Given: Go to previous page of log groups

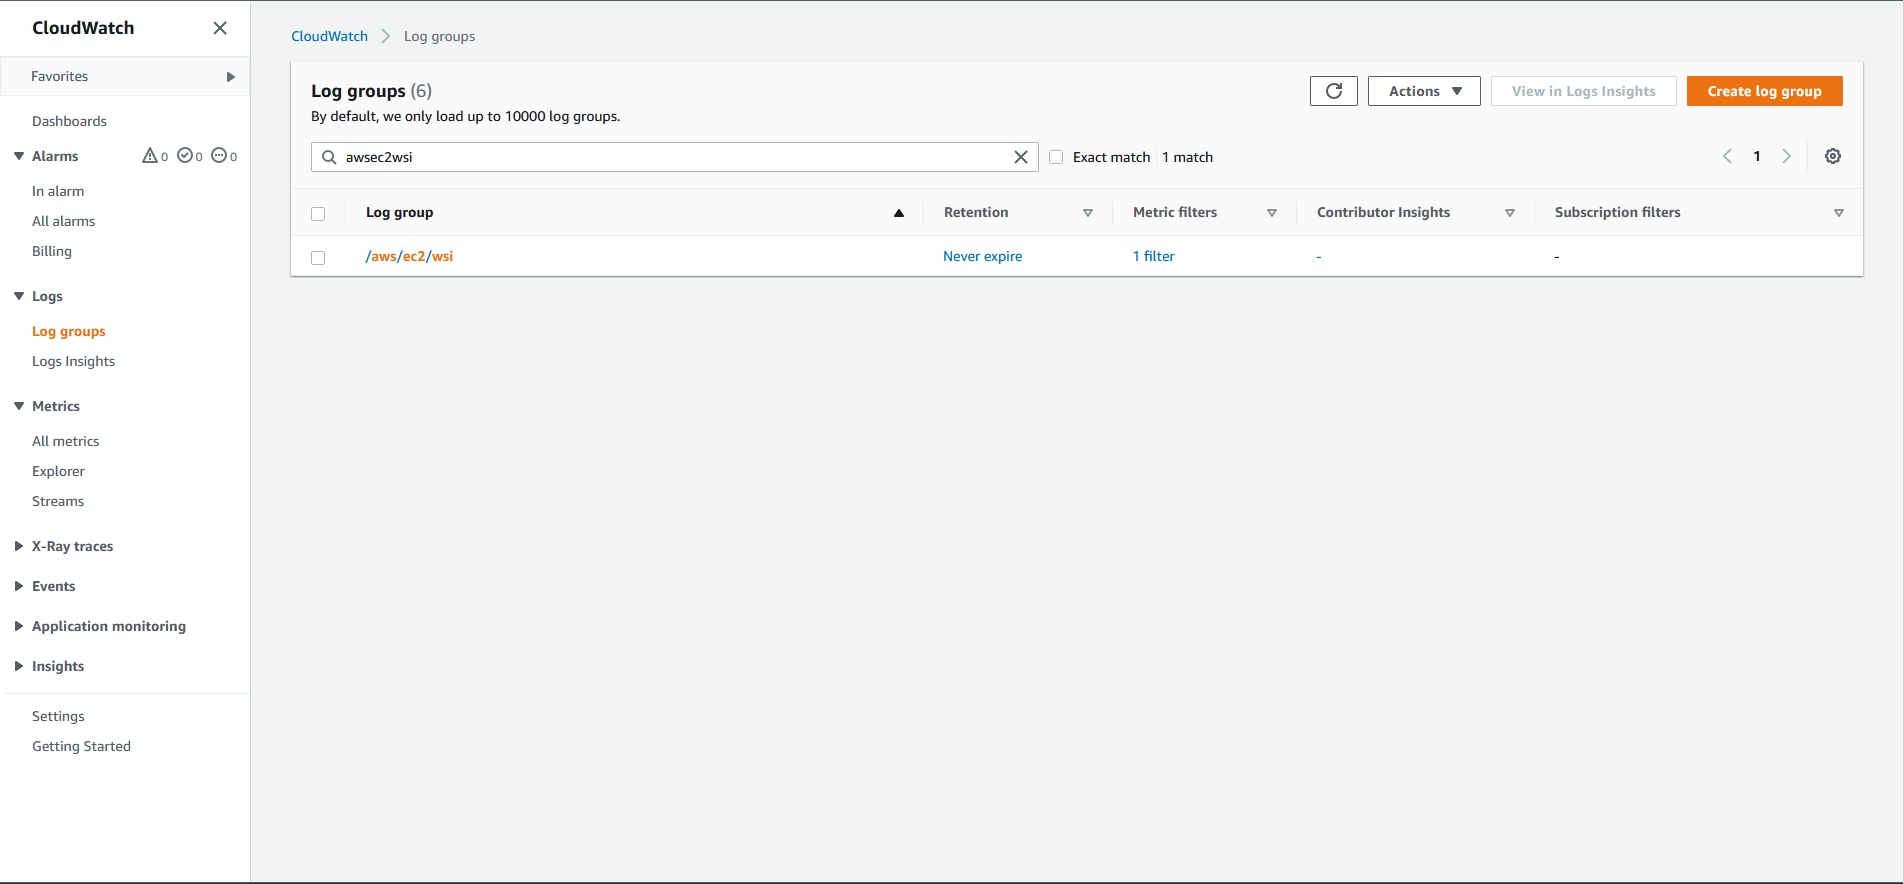Looking at the screenshot, I should pos(1727,156).
